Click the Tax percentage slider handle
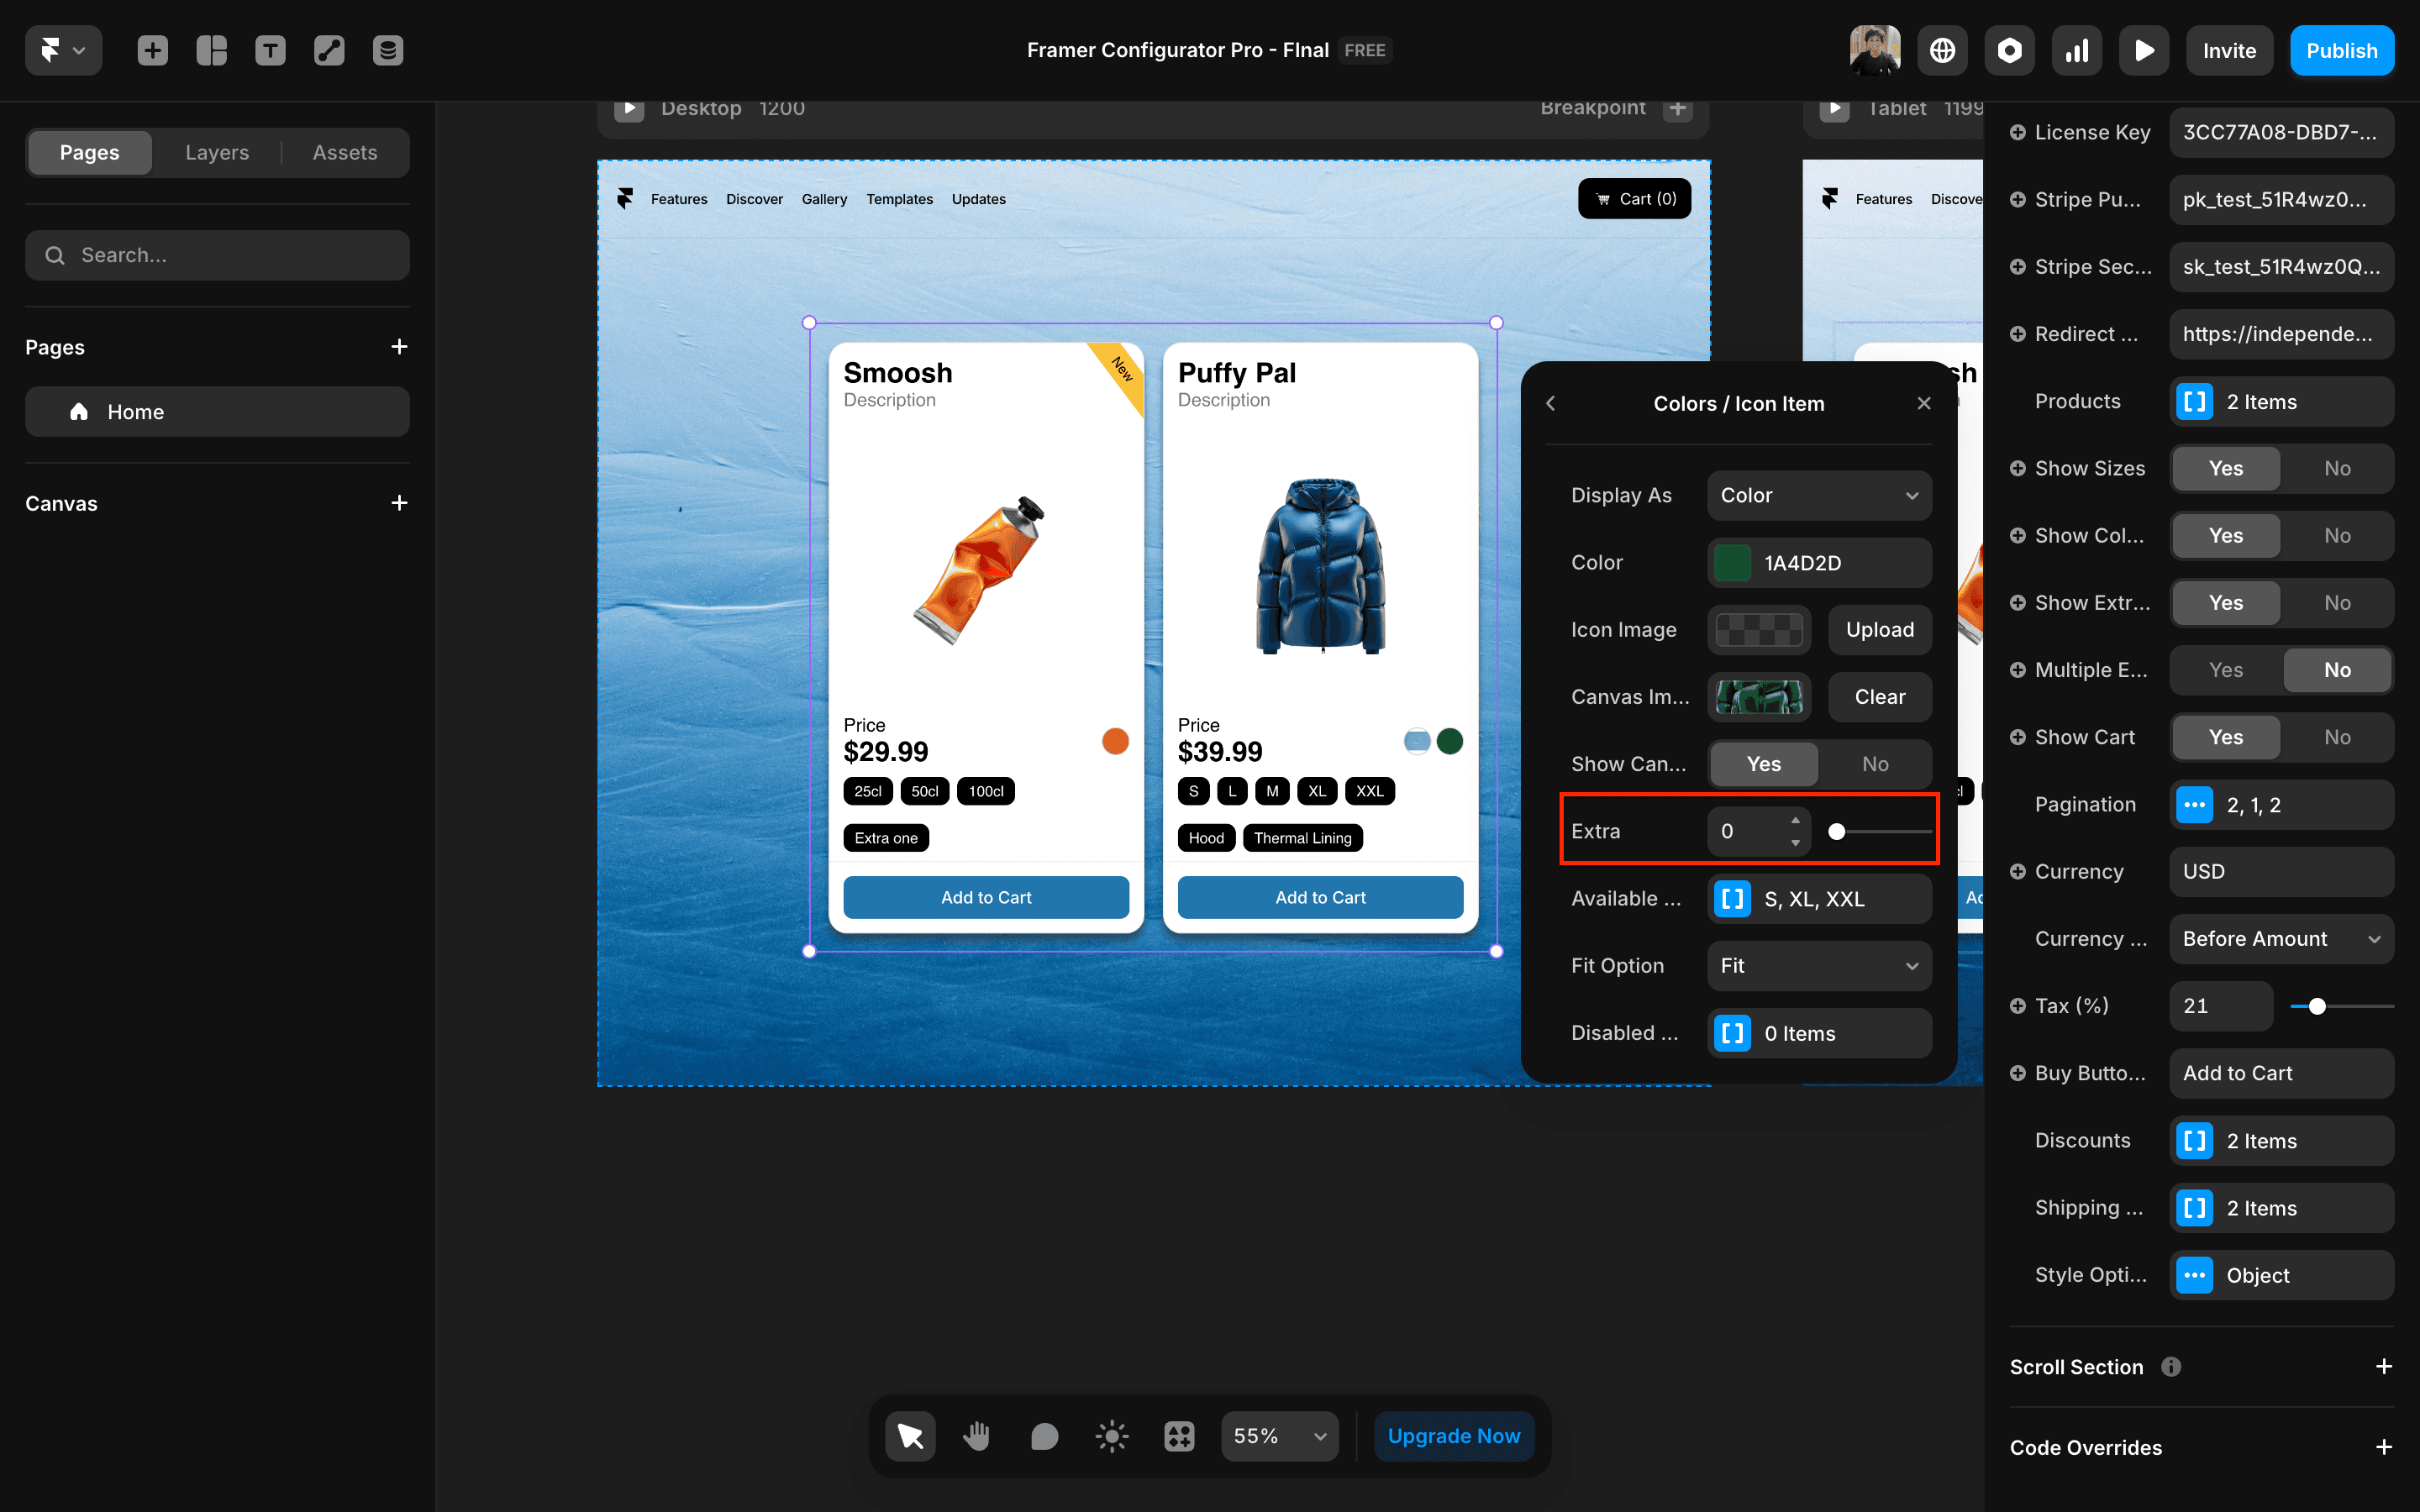Screen dimensions: 2420x1512 2317,1006
